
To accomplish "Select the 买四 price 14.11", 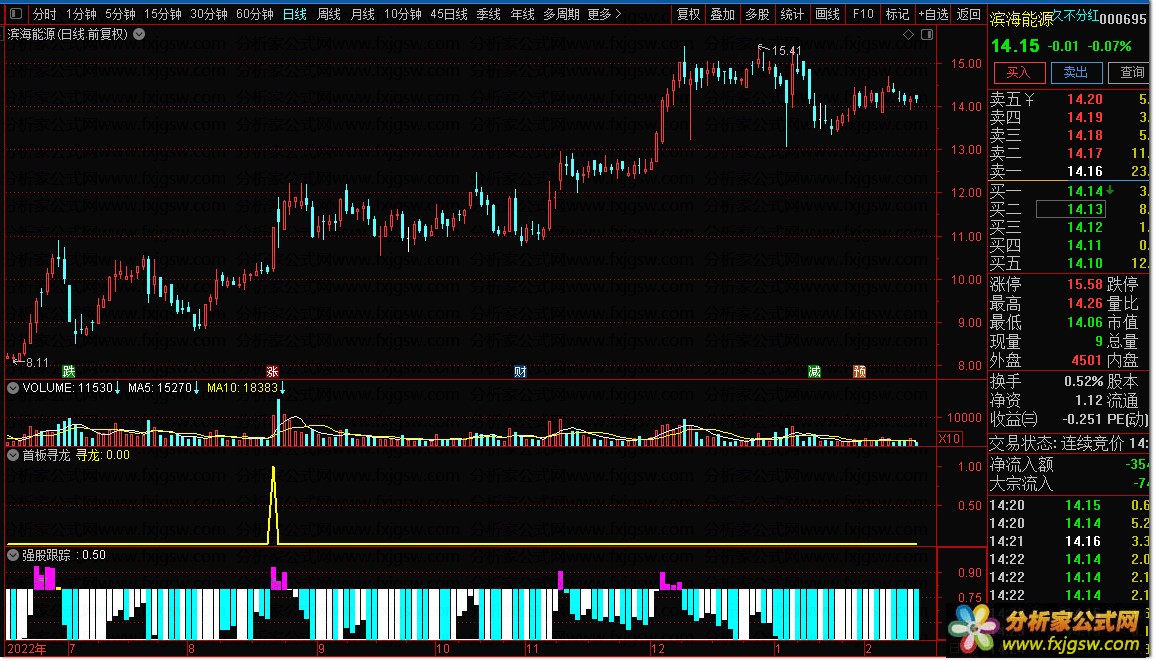I will (x=1084, y=245).
